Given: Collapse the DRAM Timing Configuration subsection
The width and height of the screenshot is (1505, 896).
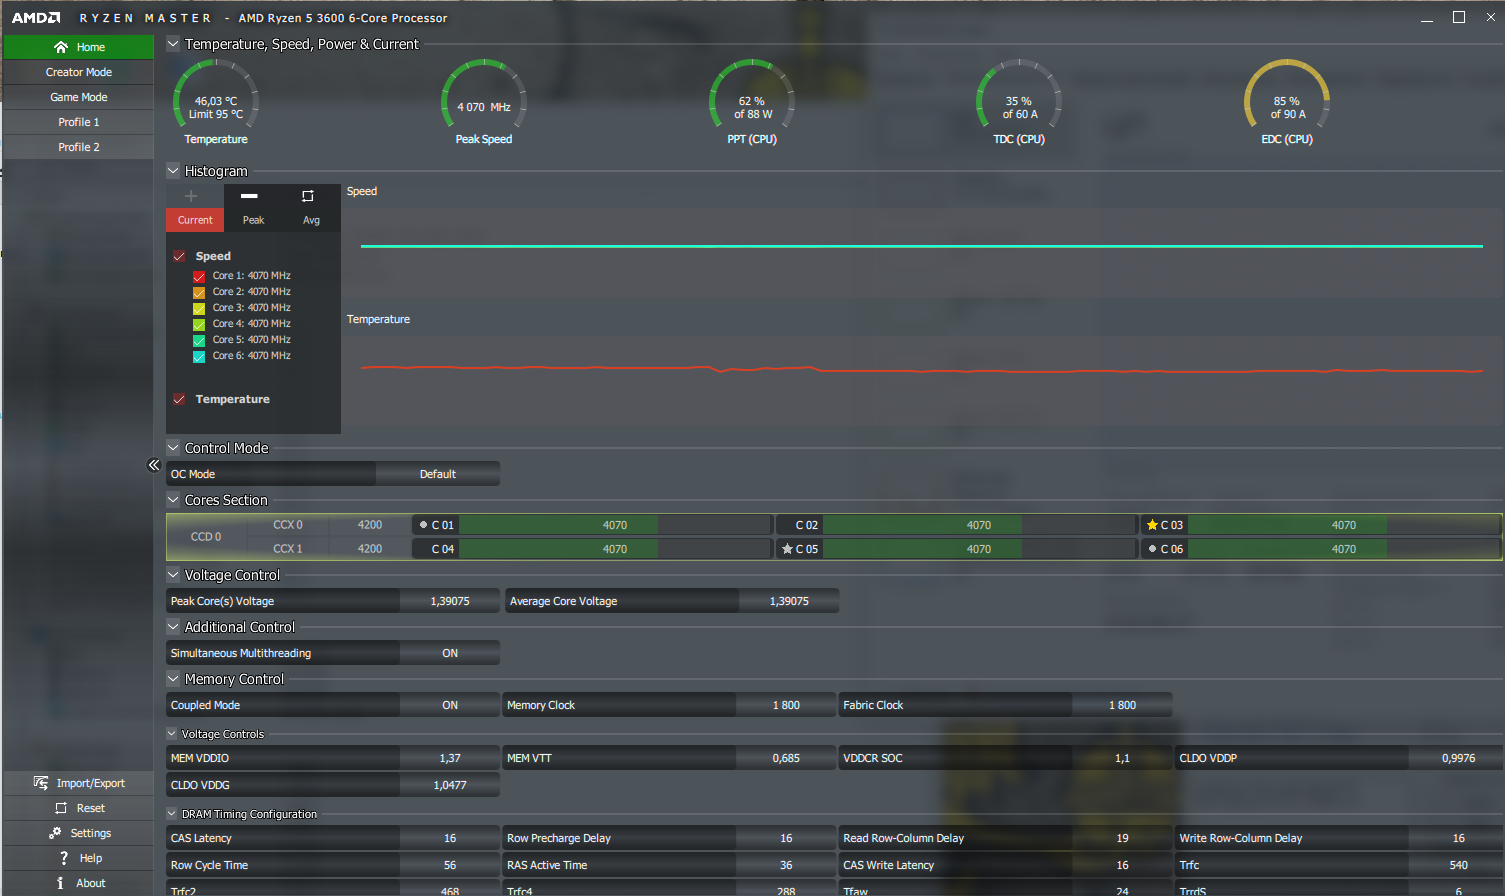Looking at the screenshot, I should [172, 814].
